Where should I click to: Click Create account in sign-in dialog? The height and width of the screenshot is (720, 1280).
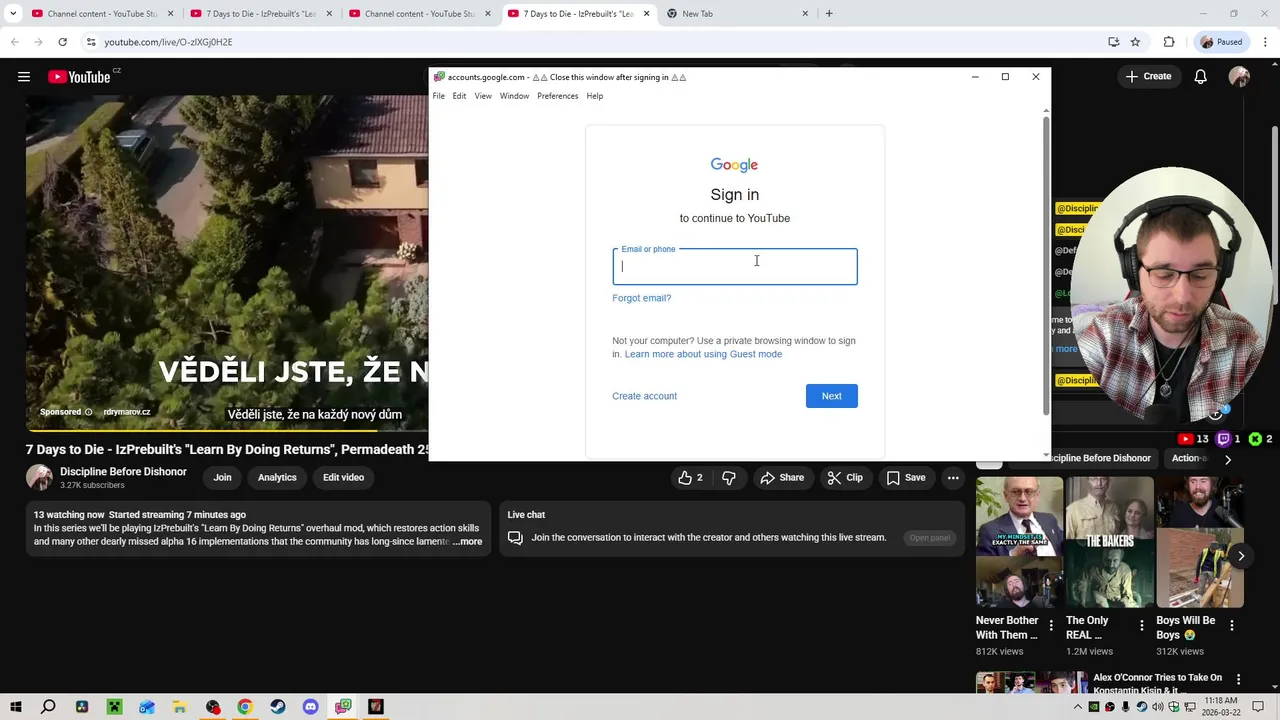click(645, 396)
